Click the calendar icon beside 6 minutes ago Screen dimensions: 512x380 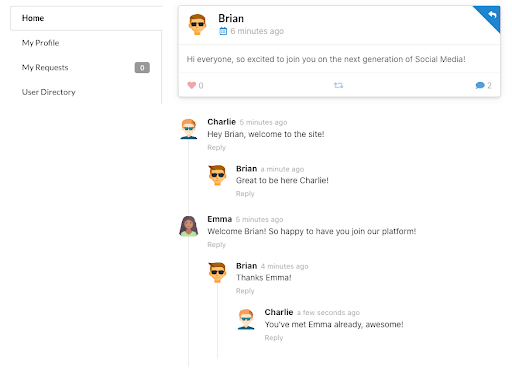pyautogui.click(x=223, y=31)
